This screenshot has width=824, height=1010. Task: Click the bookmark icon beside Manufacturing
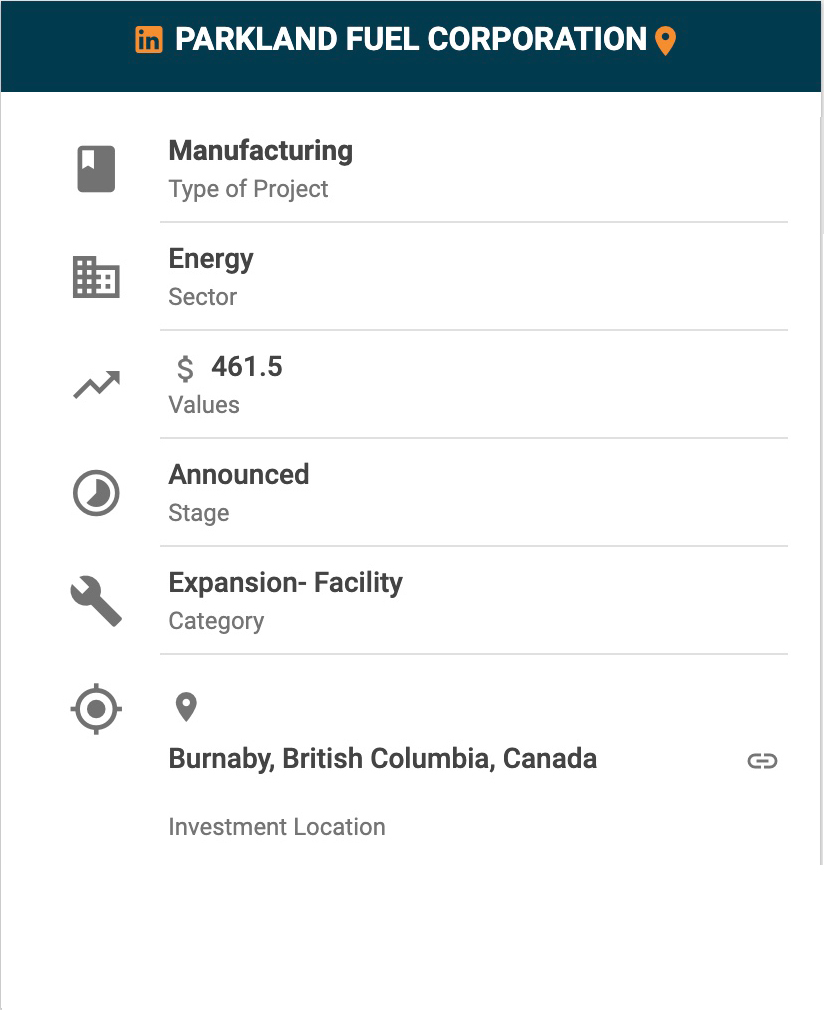click(96, 169)
